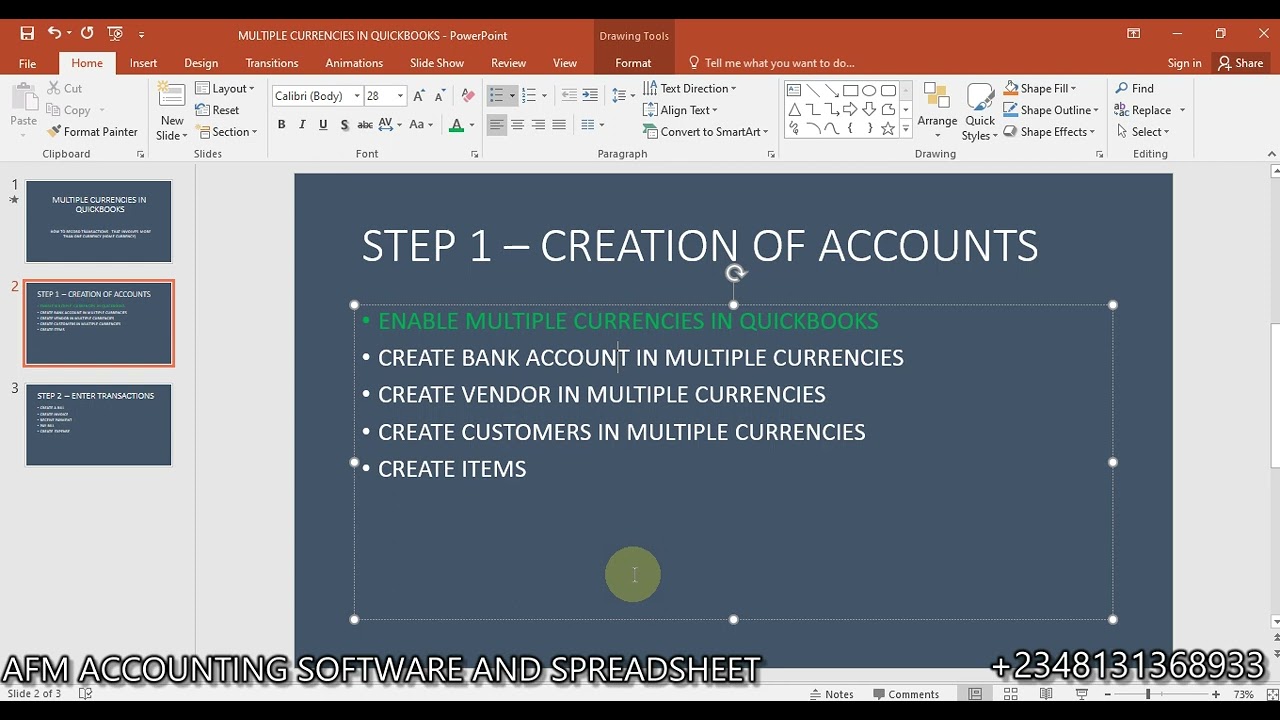Viewport: 1280px width, 720px height.
Task: Start slideshow from beginning icon in quick access
Action: coord(114,34)
